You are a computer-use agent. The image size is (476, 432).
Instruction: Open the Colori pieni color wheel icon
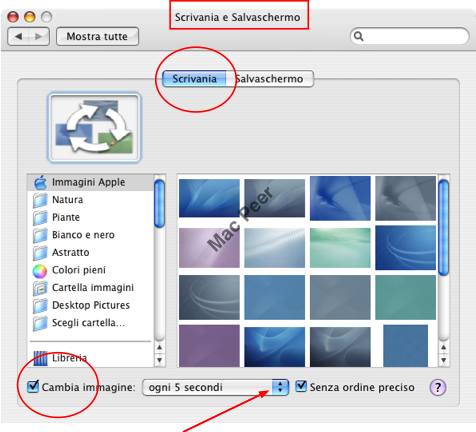tap(40, 271)
